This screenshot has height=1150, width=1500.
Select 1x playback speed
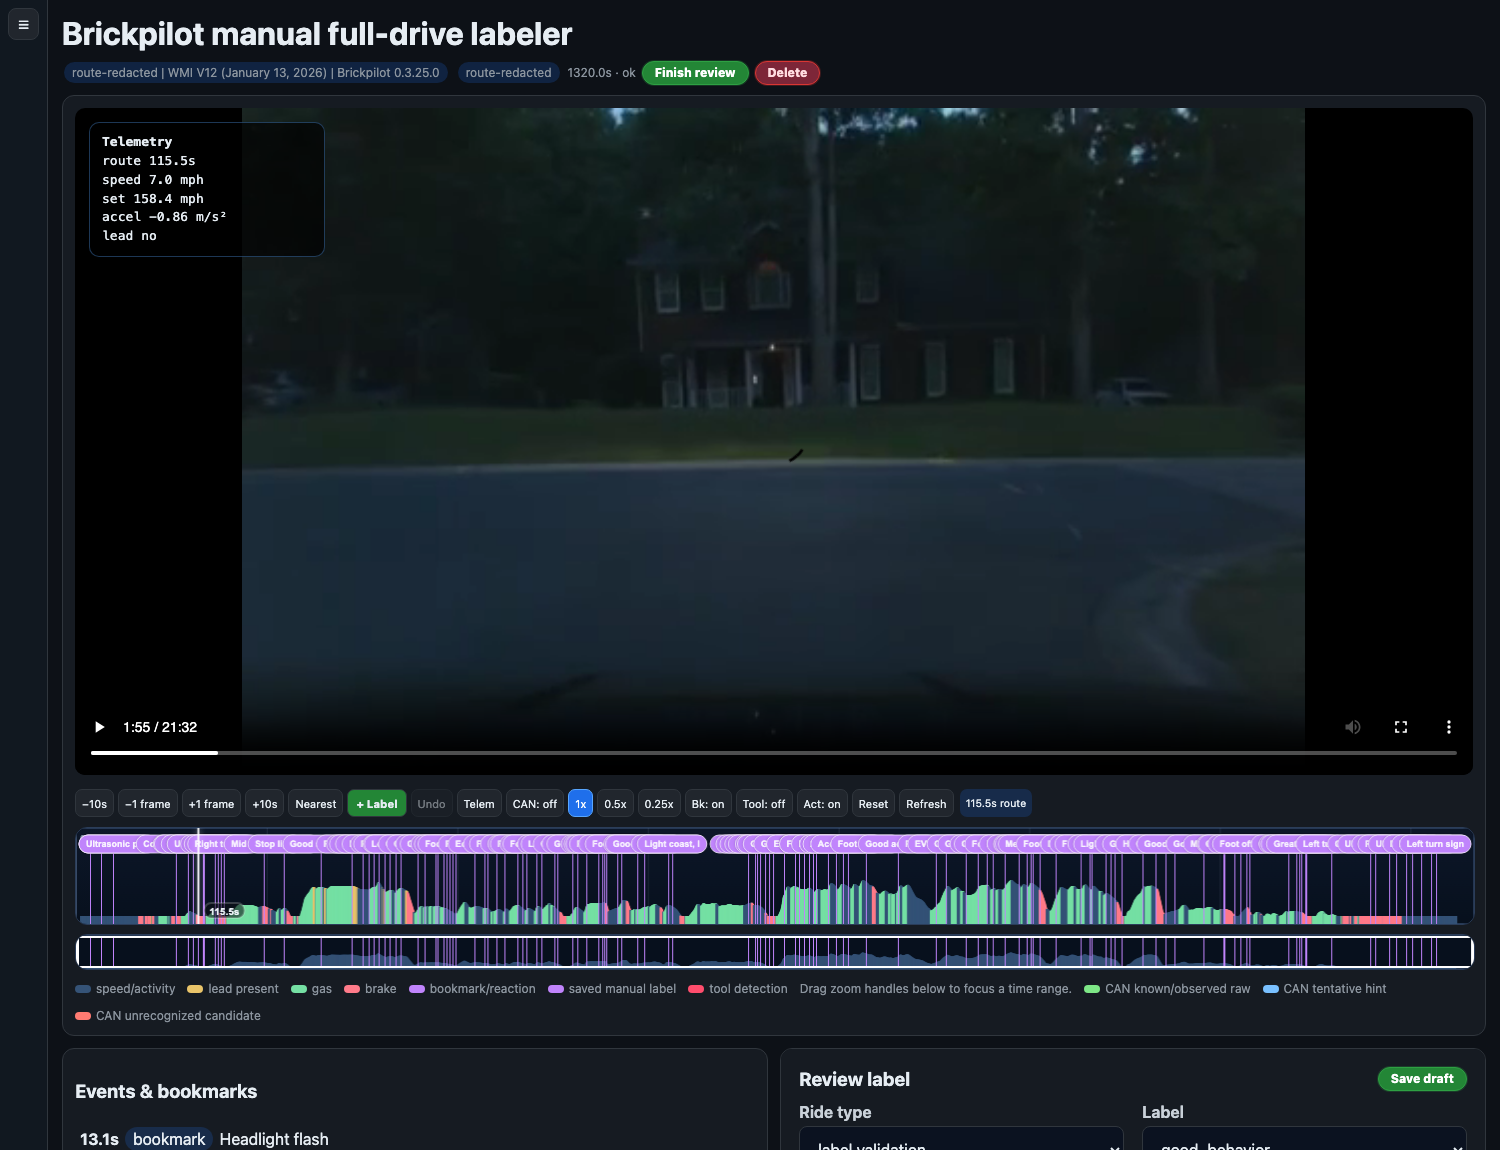580,804
